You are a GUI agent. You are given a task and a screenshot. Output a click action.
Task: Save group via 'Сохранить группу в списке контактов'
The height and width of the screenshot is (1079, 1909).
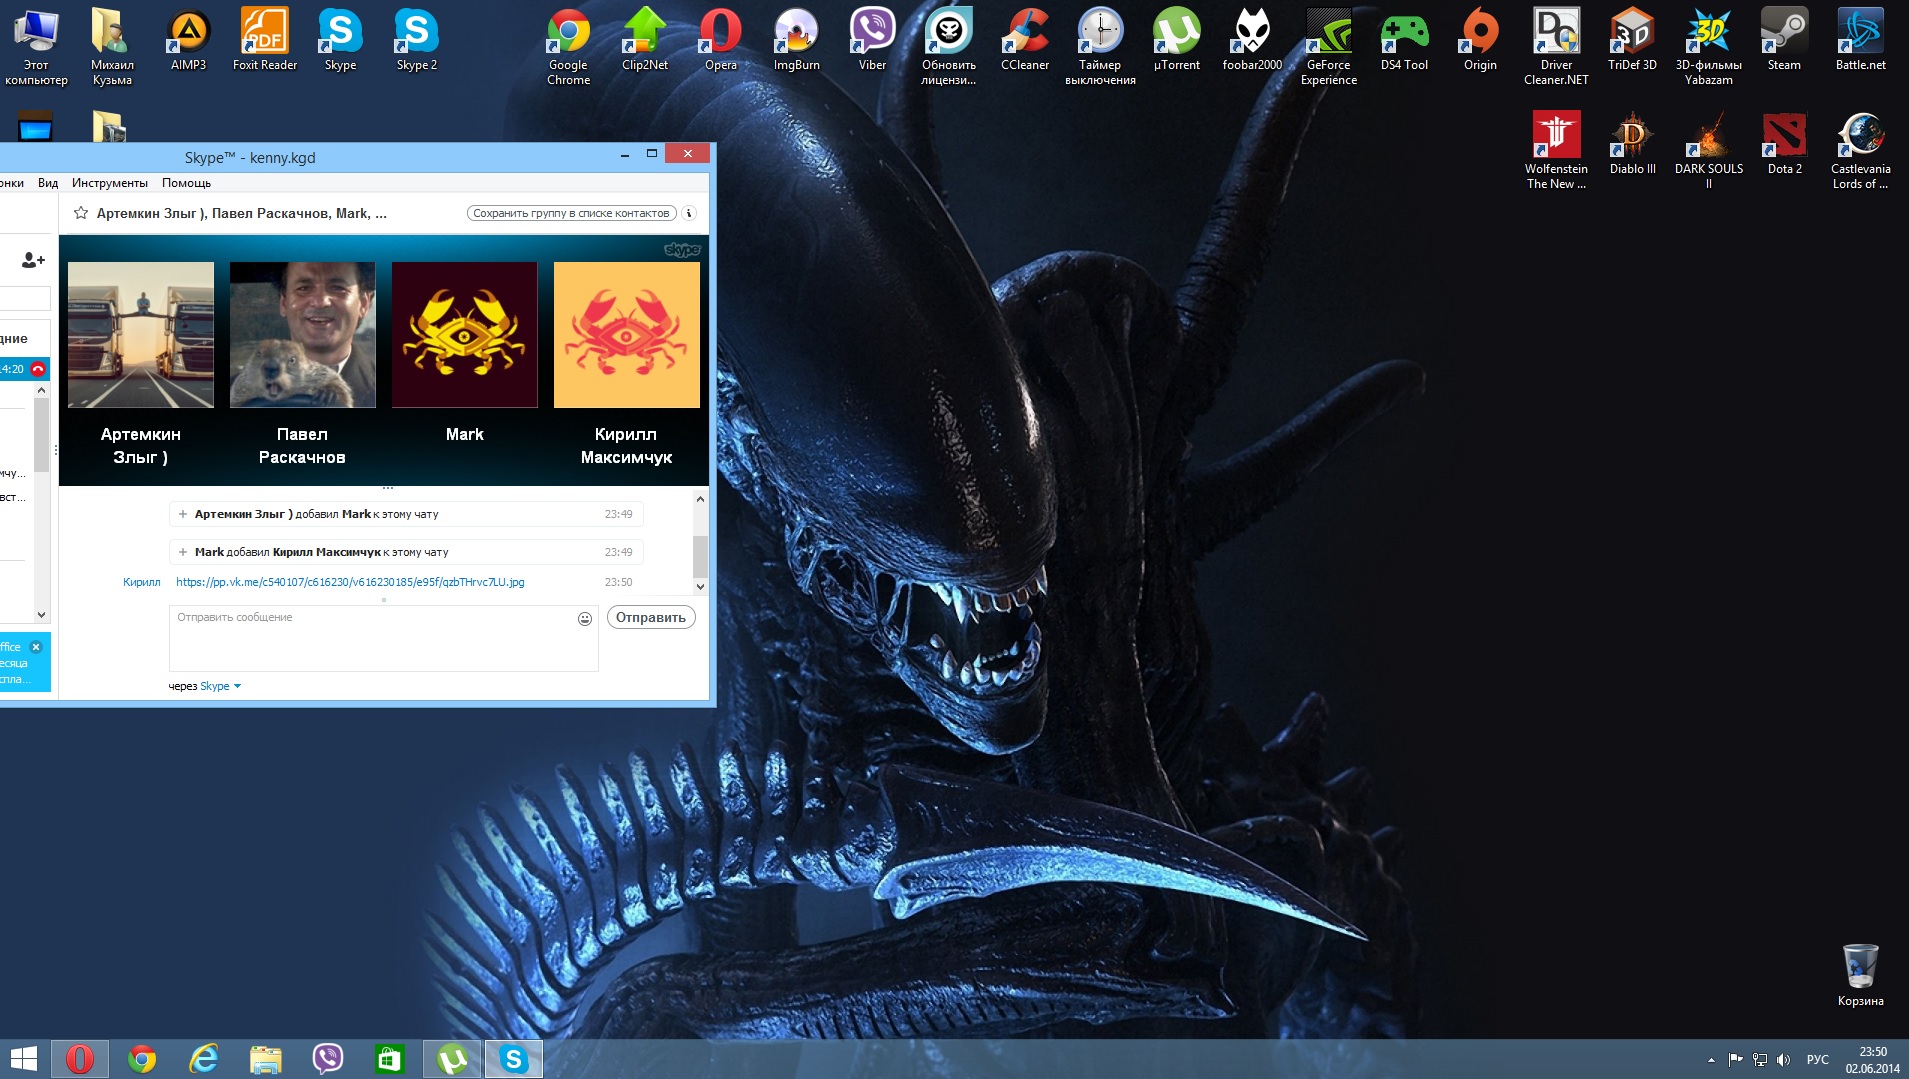tap(571, 213)
